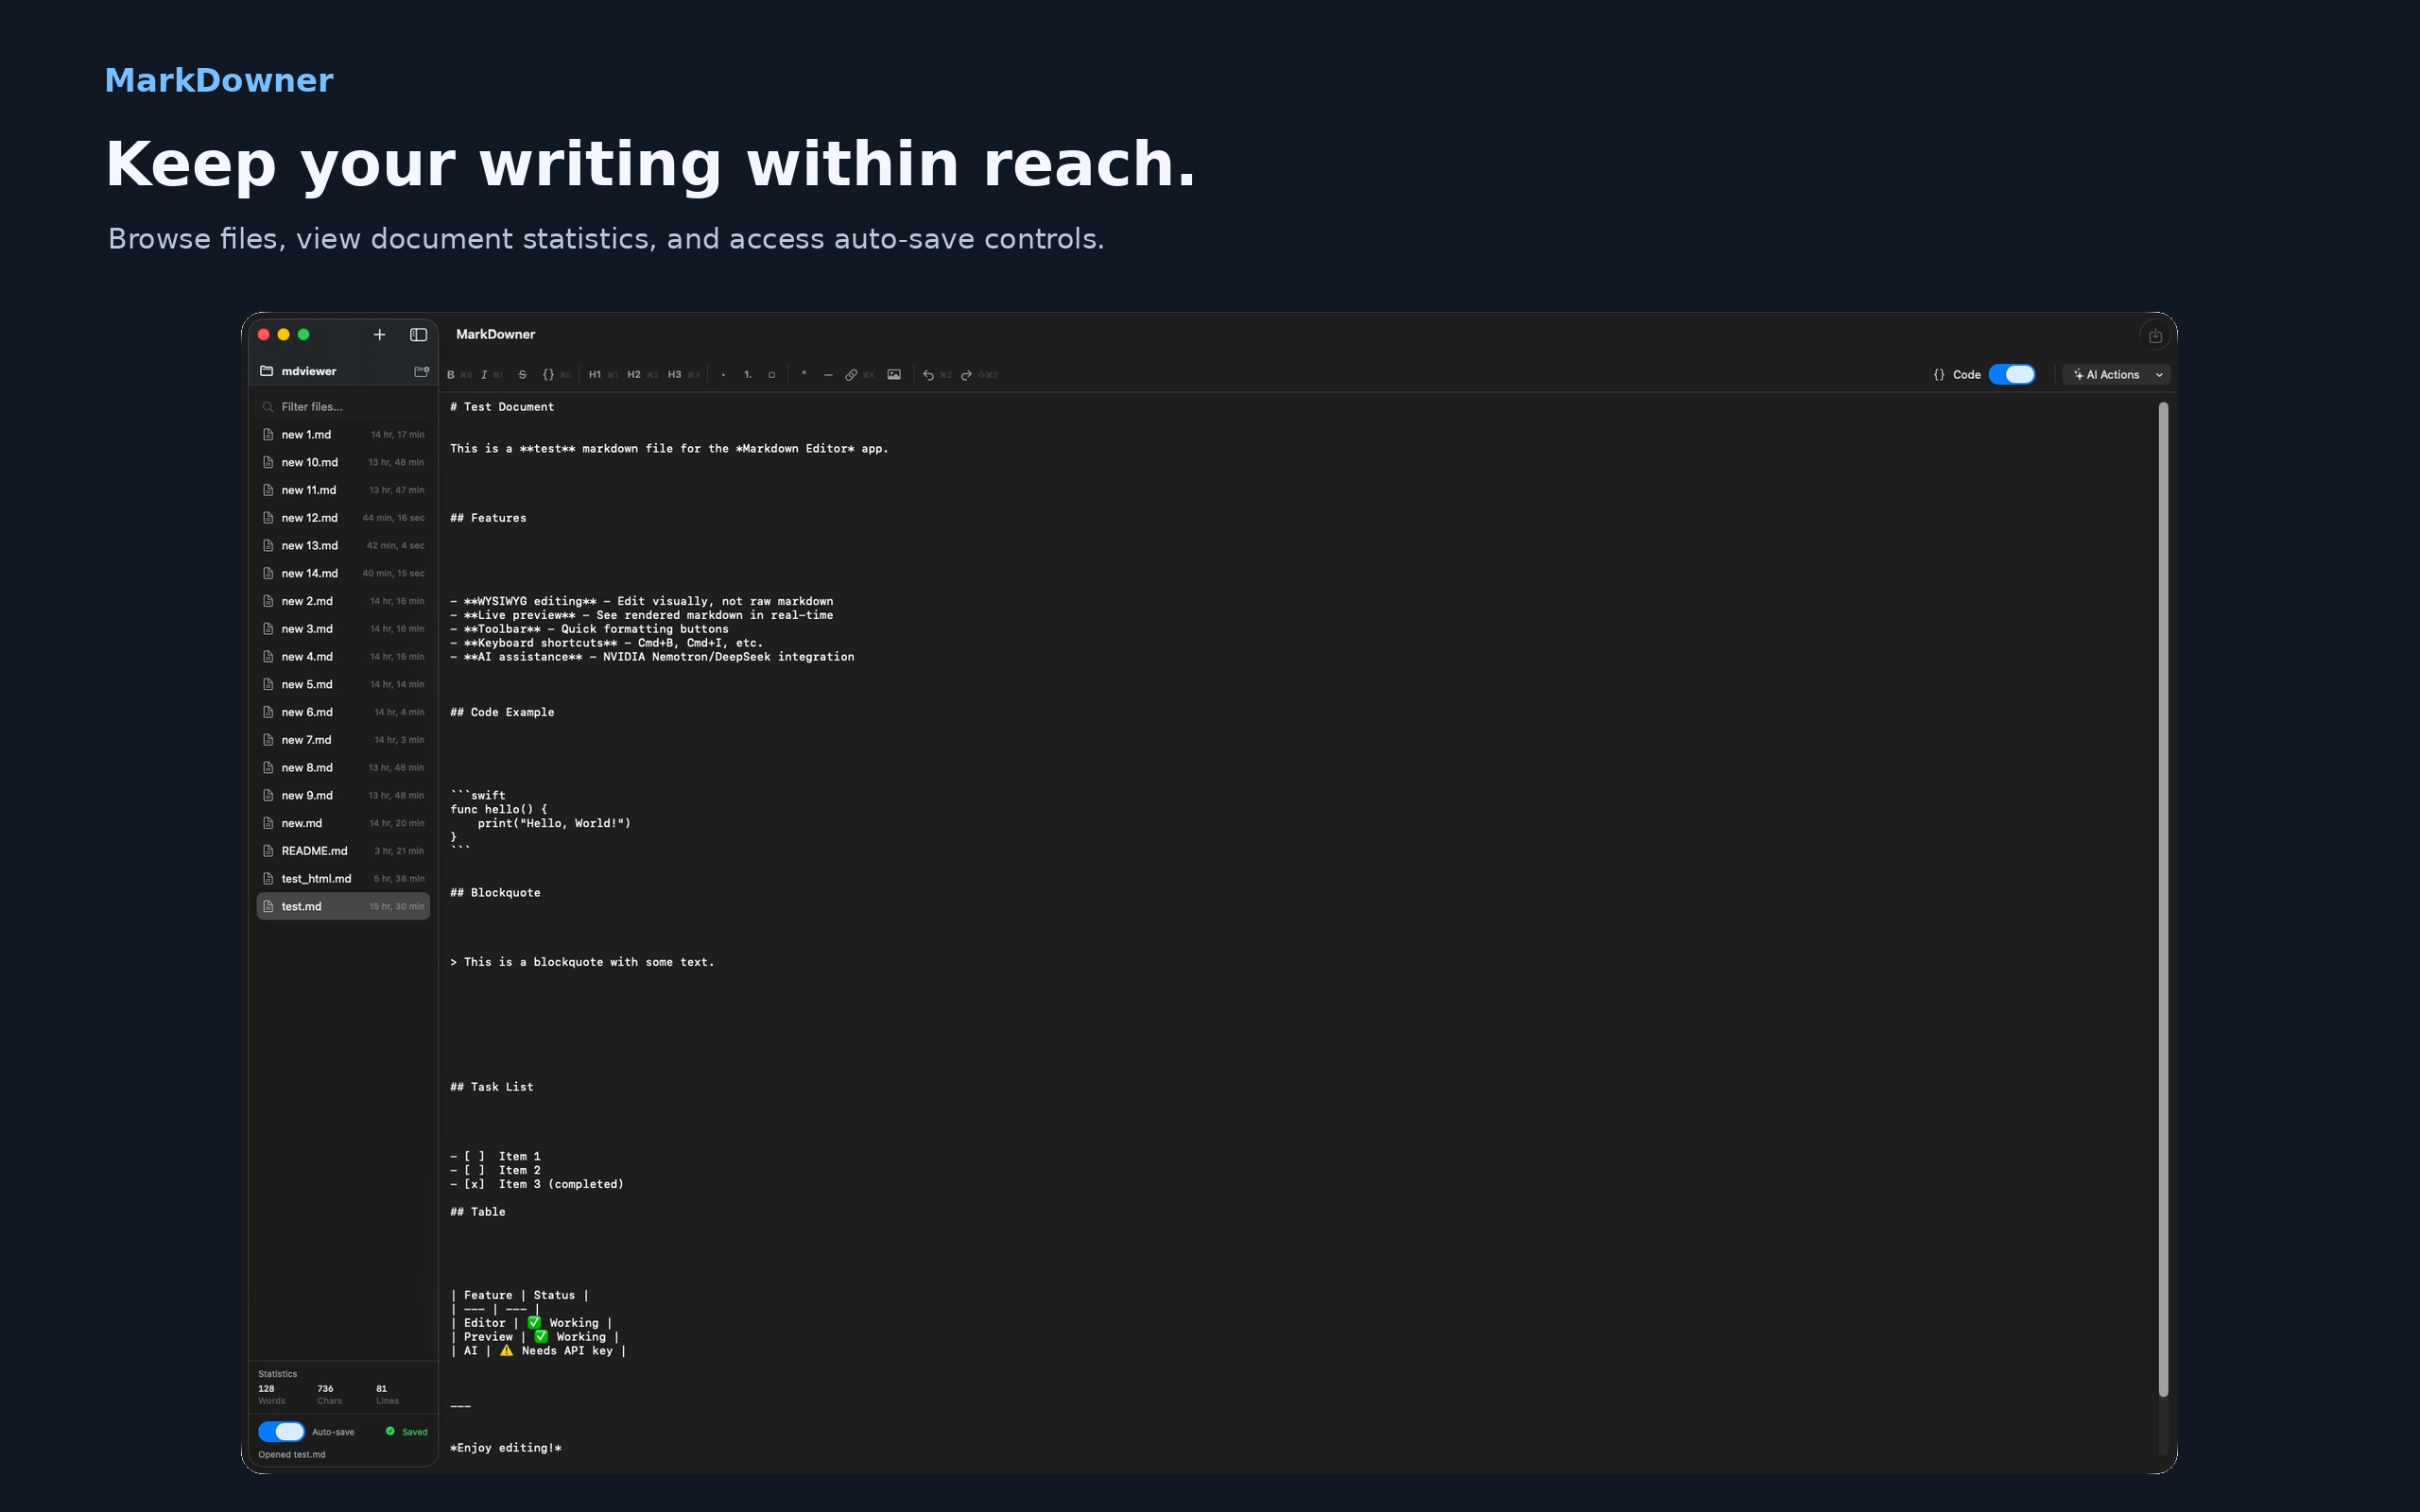Insert a task checkbox item from toolbar
Viewport: 2420px width, 1512px height.
point(772,375)
